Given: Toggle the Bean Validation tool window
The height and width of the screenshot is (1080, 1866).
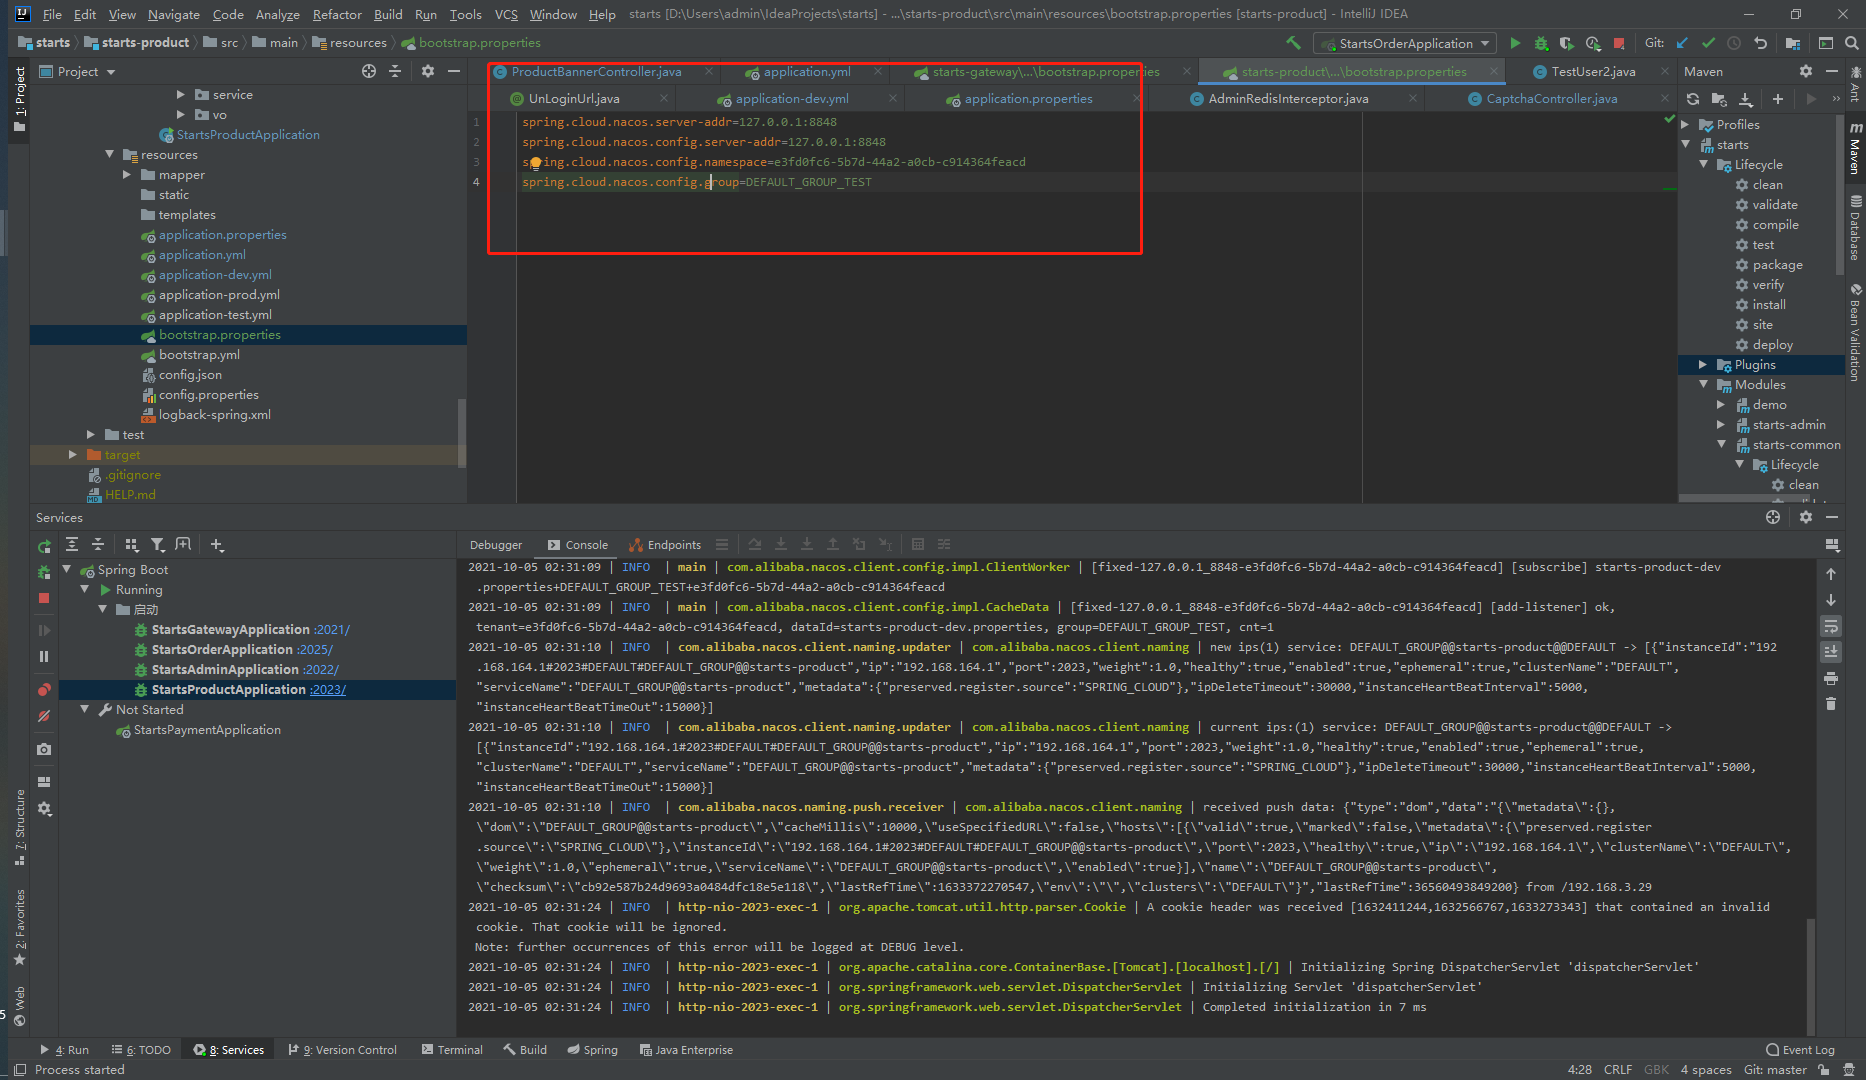Looking at the screenshot, I should pos(1856,332).
